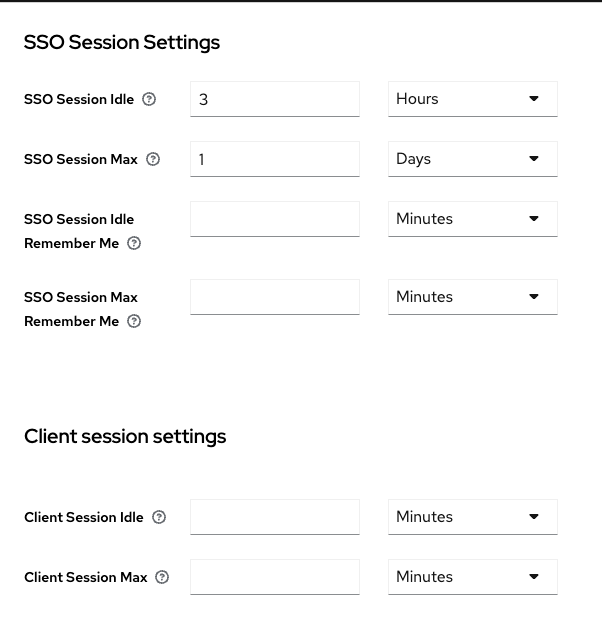
Task: Expand the Client Session Max Minutes dropdown
Action: (473, 577)
